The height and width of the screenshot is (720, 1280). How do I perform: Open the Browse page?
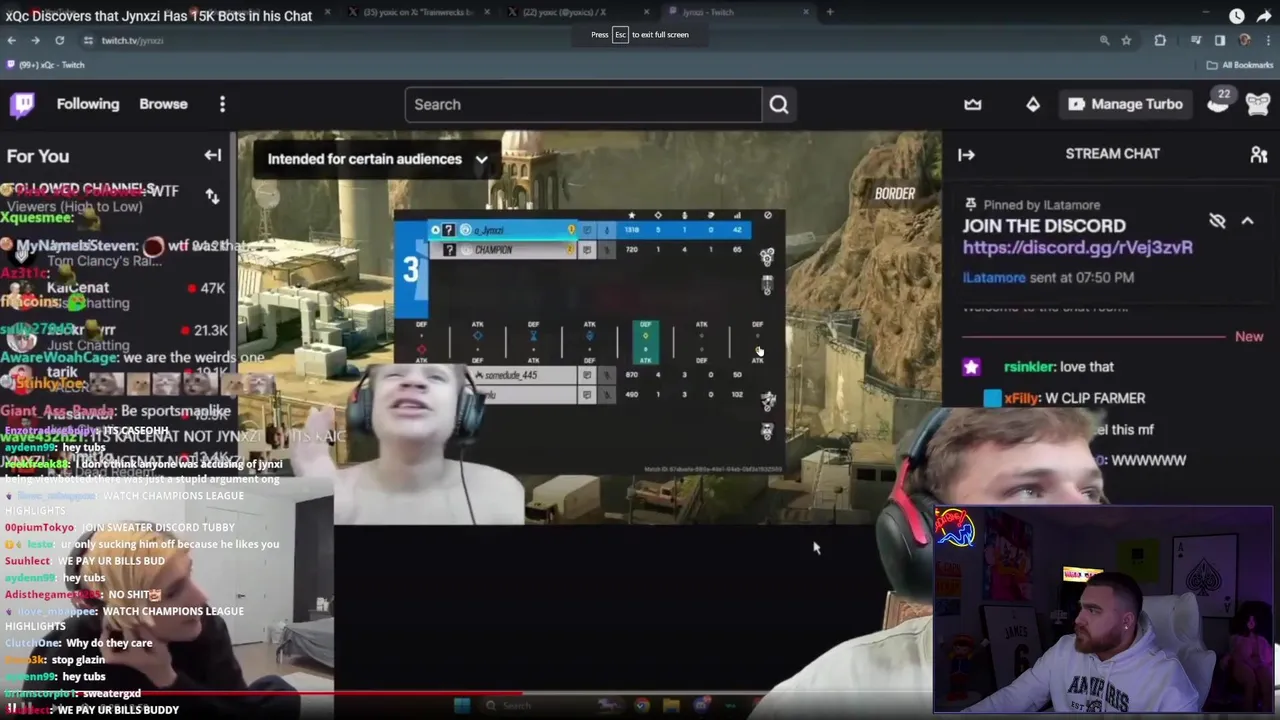click(x=163, y=104)
